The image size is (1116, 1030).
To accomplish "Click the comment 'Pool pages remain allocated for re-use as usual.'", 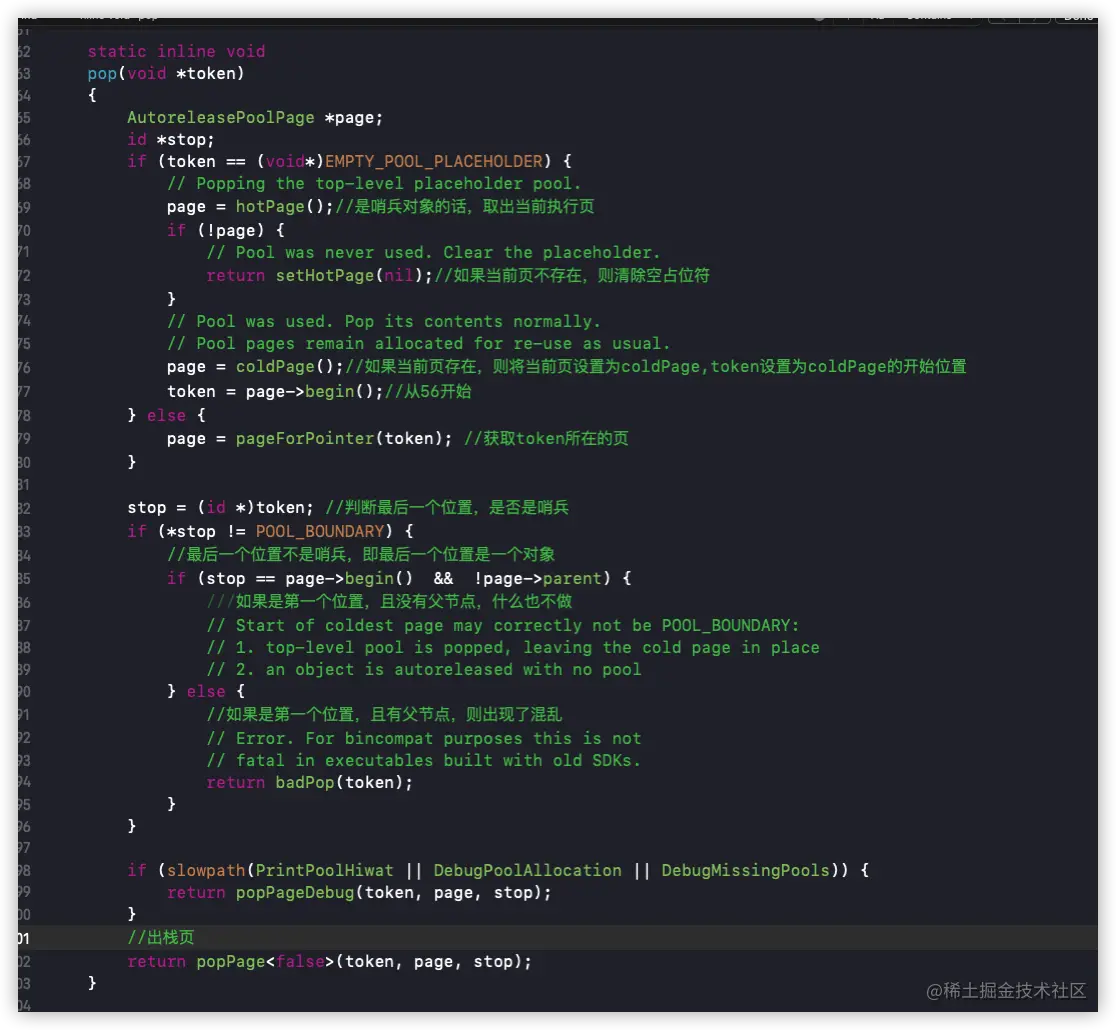I will [x=418, y=344].
